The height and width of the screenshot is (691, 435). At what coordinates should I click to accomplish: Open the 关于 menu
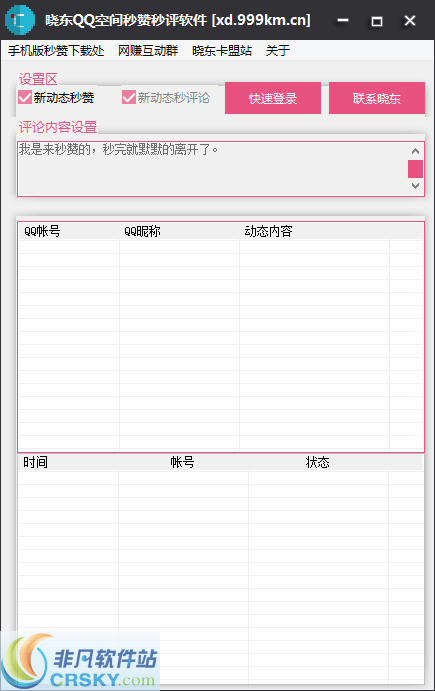click(278, 51)
